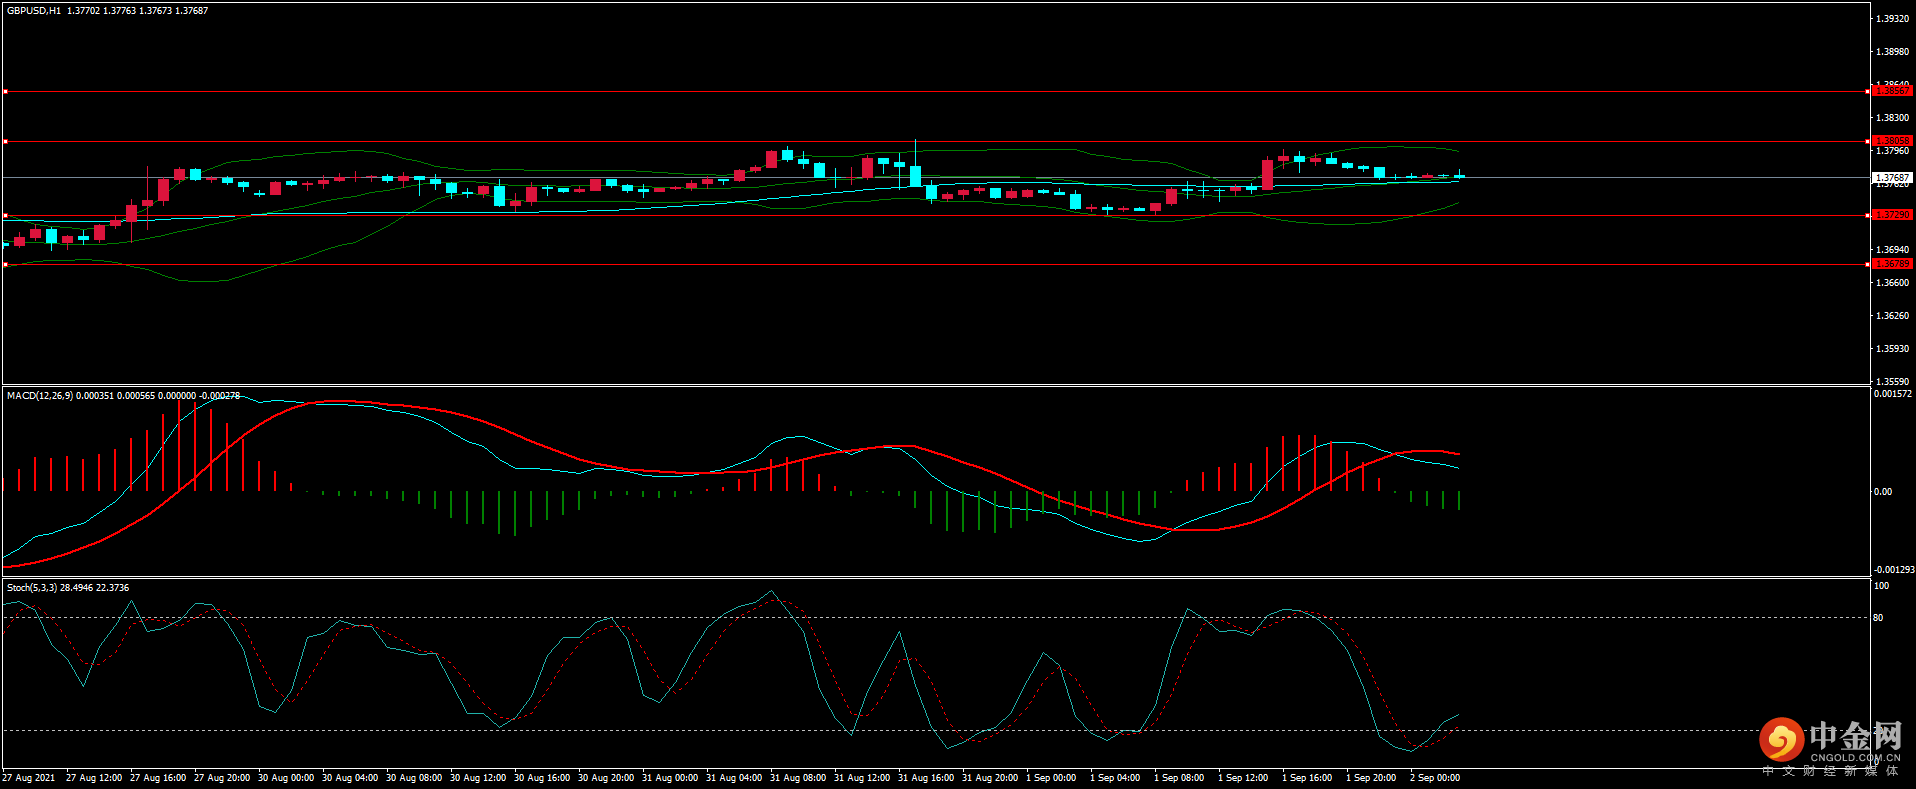The height and width of the screenshot is (789, 1916).
Task: Click the 1 Sep 04:00 time label
Action: pyautogui.click(x=1115, y=778)
